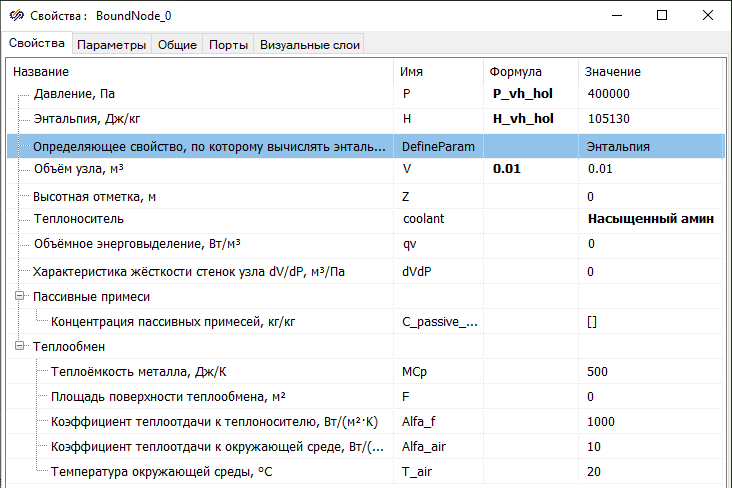Collapse the Теплообмен tree group
The height and width of the screenshot is (488, 732).
(x=20, y=347)
